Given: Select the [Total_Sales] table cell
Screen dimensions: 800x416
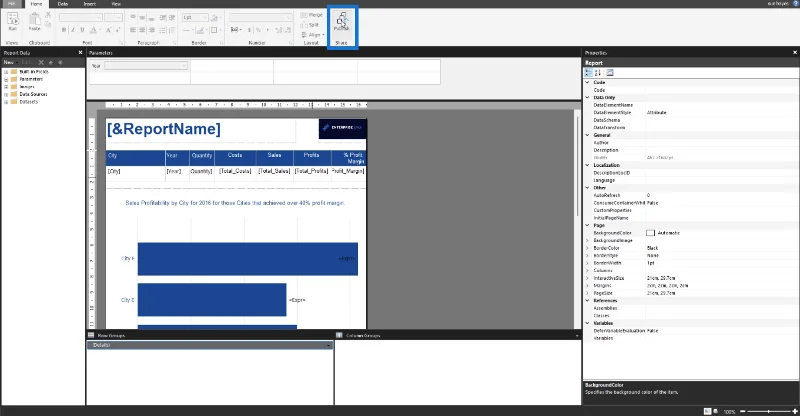Looking at the screenshot, I should click(274, 172).
